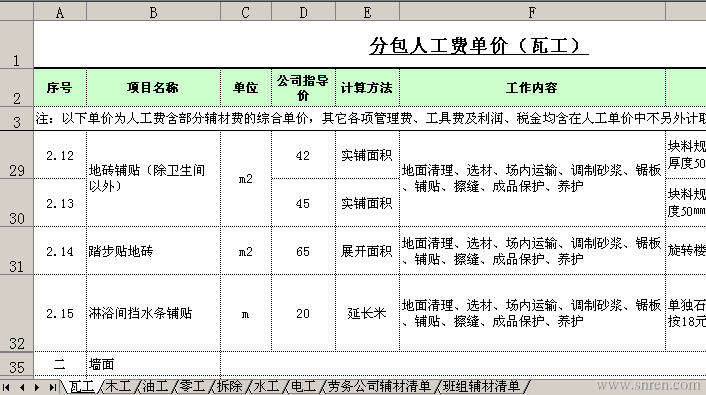Click cell with serial 2.15

coord(60,313)
